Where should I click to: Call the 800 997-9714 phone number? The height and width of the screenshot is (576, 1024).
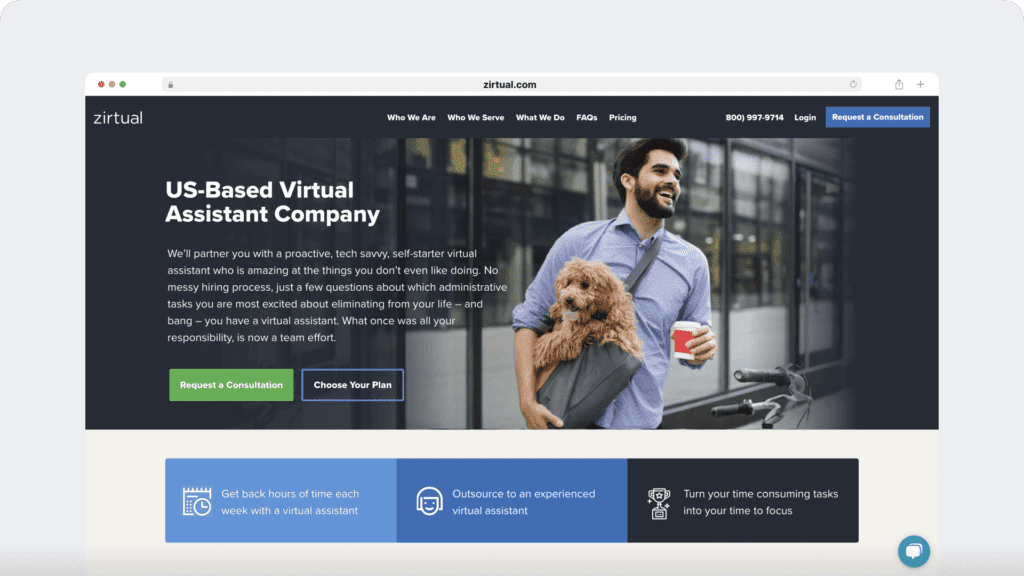pos(752,117)
